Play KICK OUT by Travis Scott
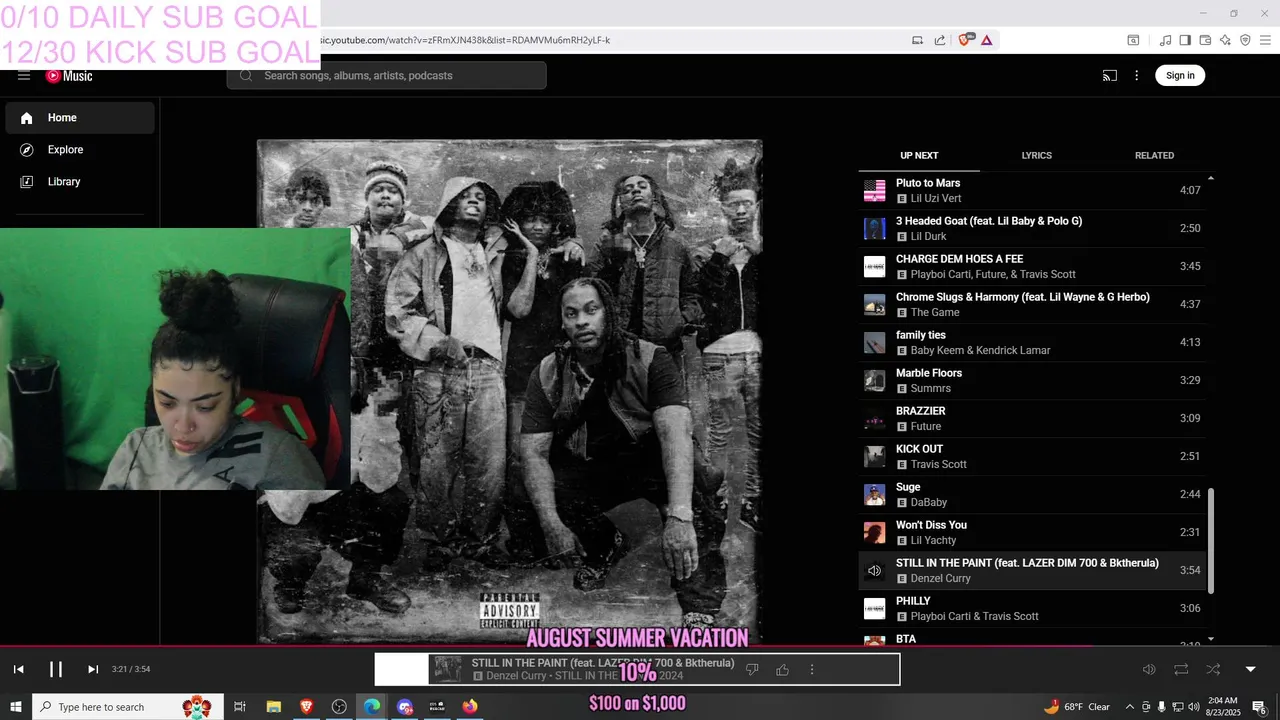 [x=1032, y=456]
